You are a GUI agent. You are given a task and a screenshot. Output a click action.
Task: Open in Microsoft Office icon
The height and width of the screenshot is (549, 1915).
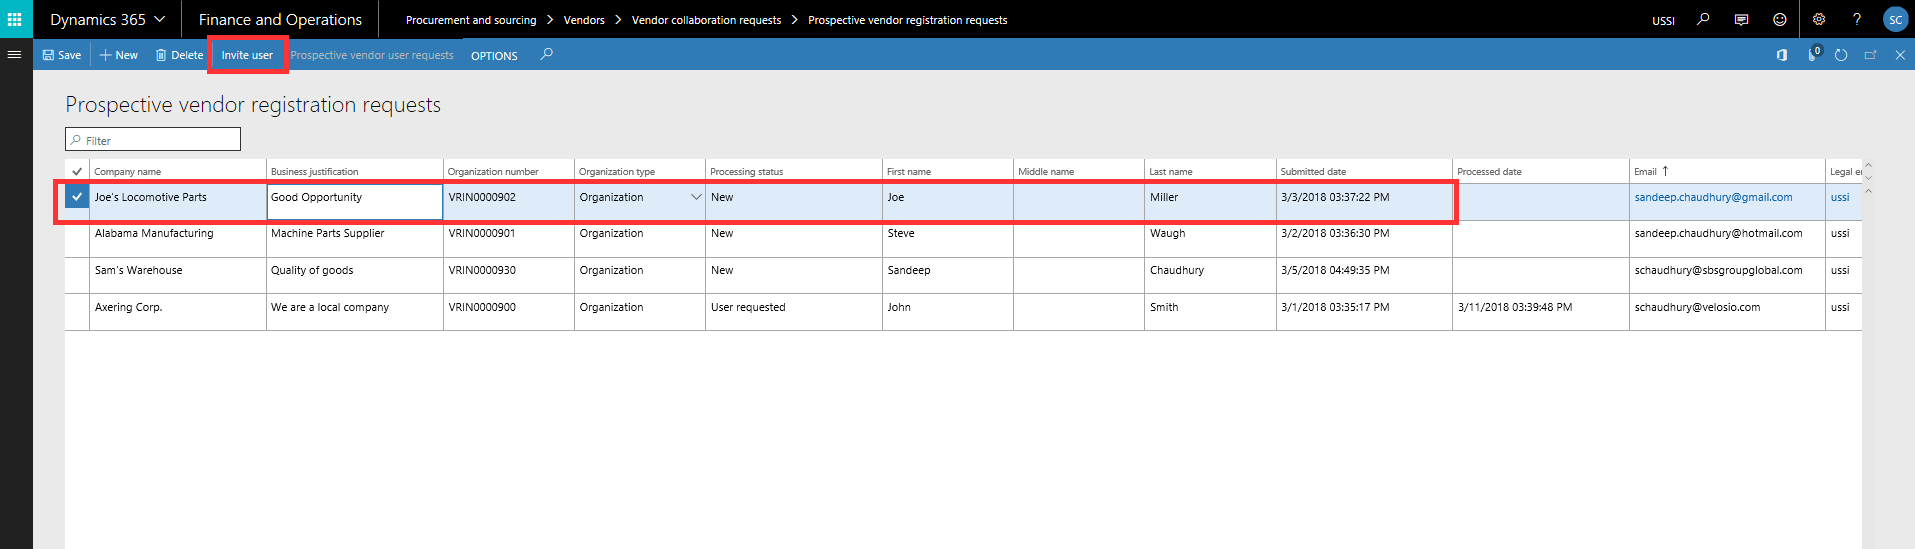tap(1781, 55)
